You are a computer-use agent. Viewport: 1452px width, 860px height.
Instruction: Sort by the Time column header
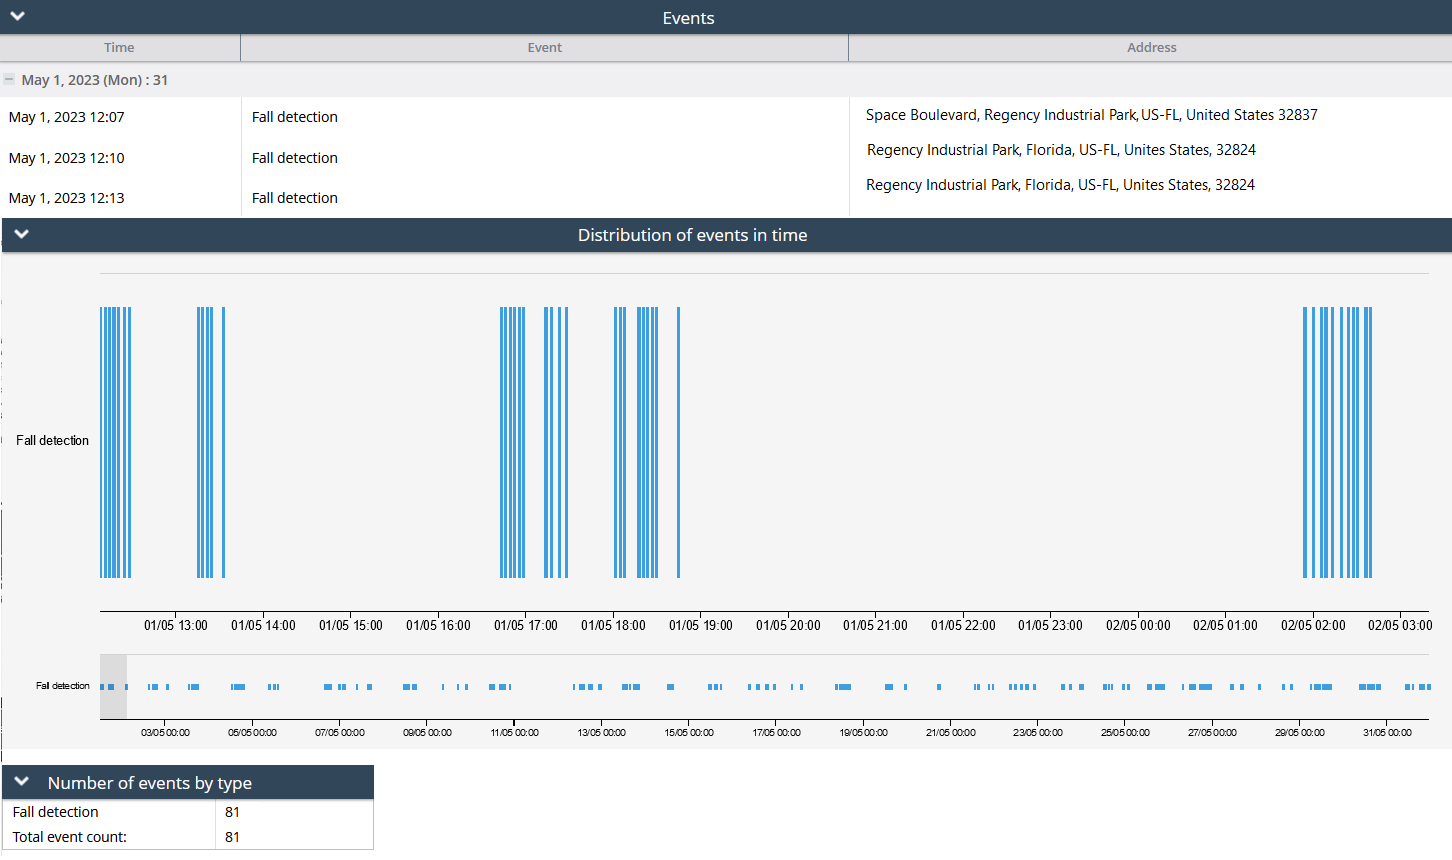119,48
